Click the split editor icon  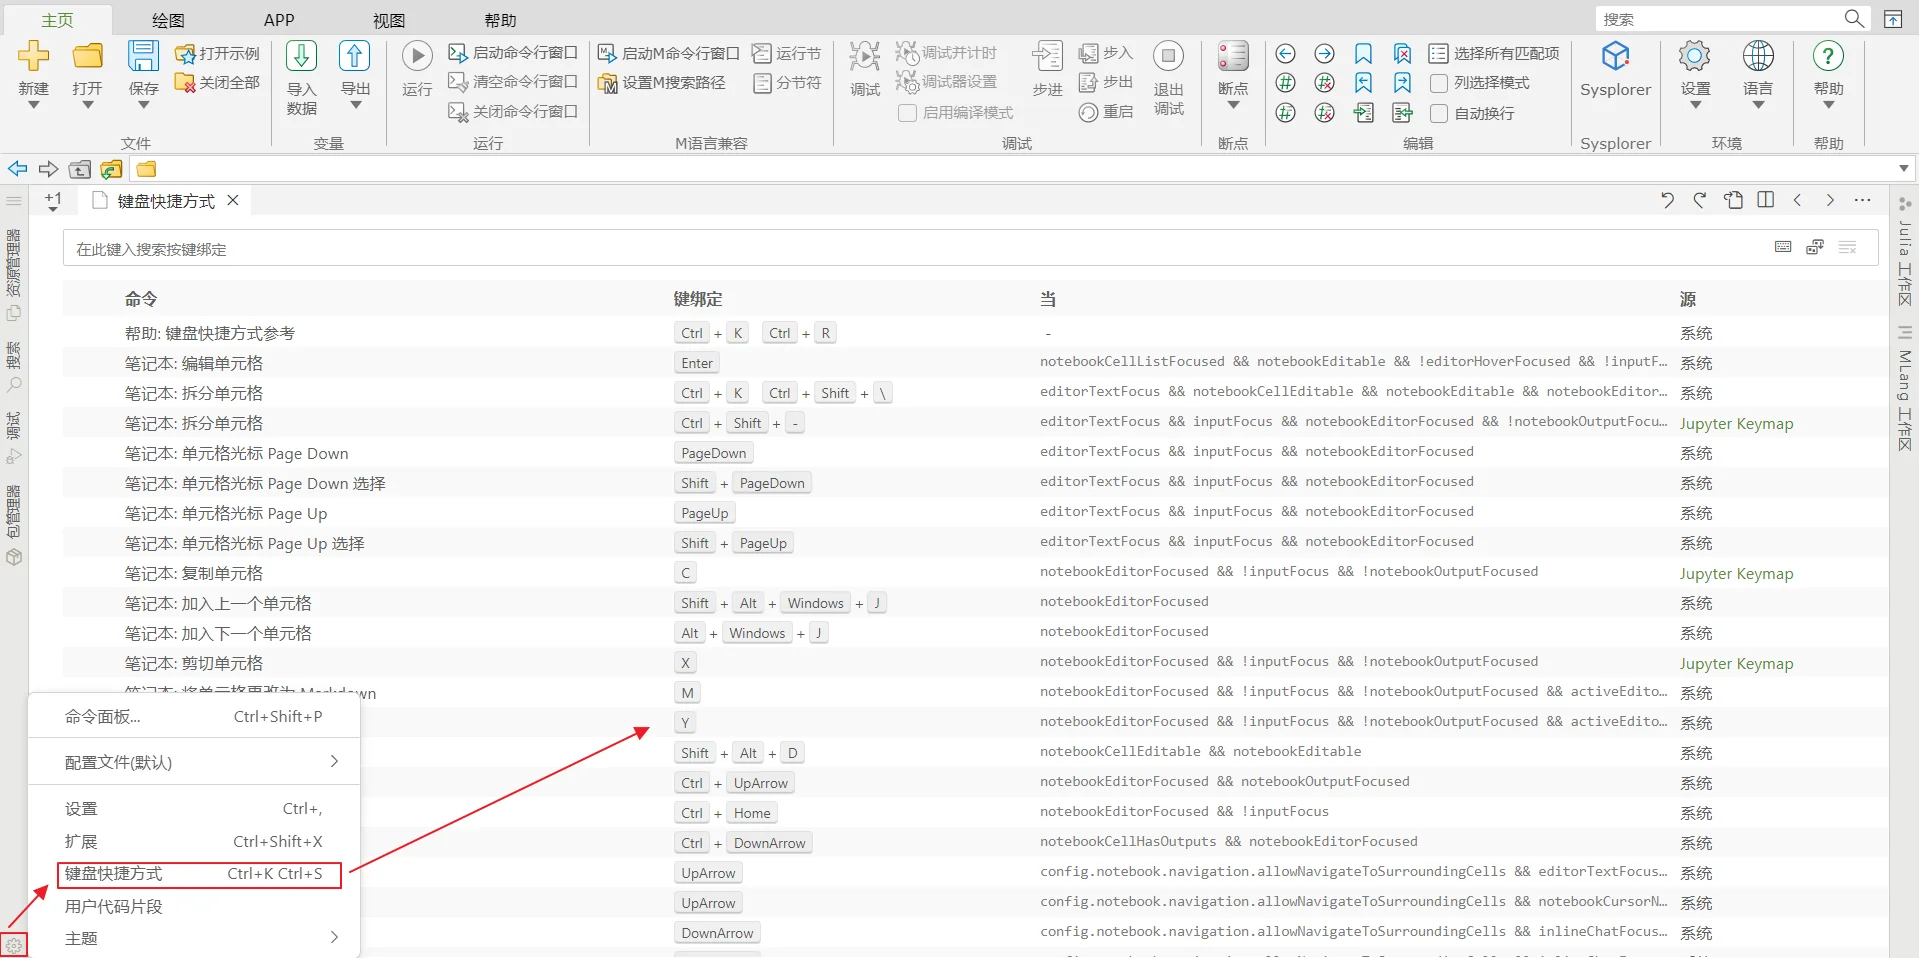pyautogui.click(x=1766, y=200)
